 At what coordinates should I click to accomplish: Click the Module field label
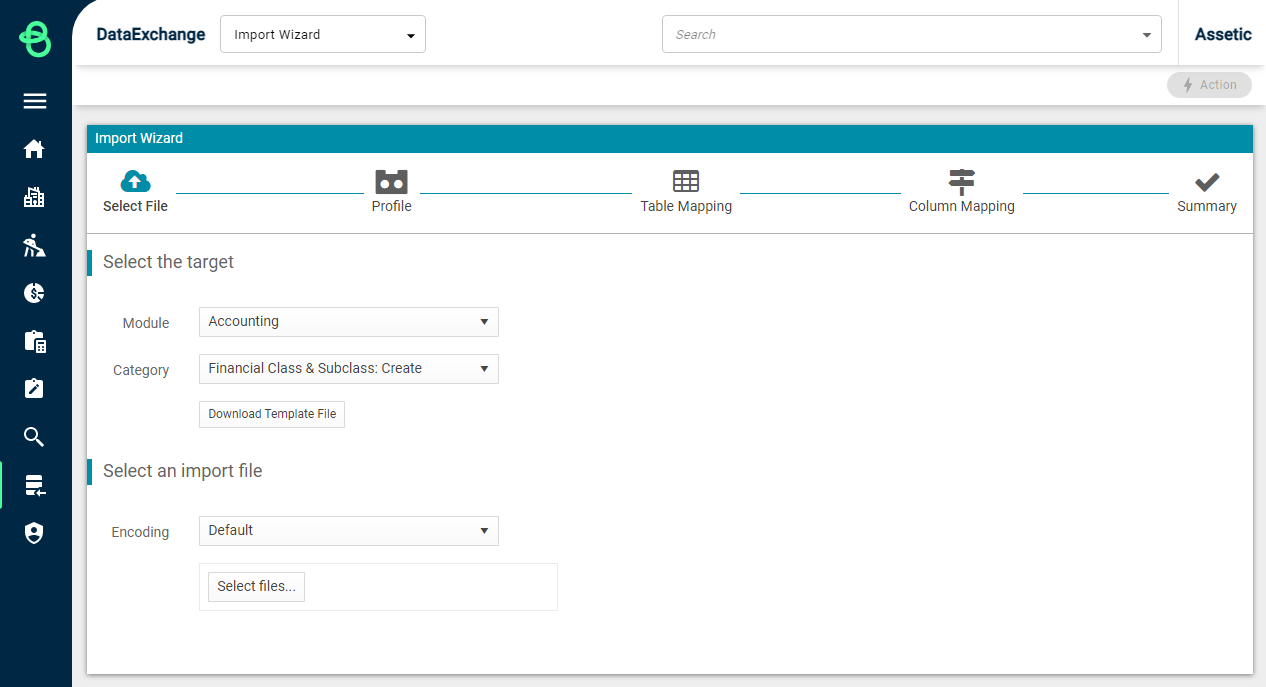[x=146, y=323]
